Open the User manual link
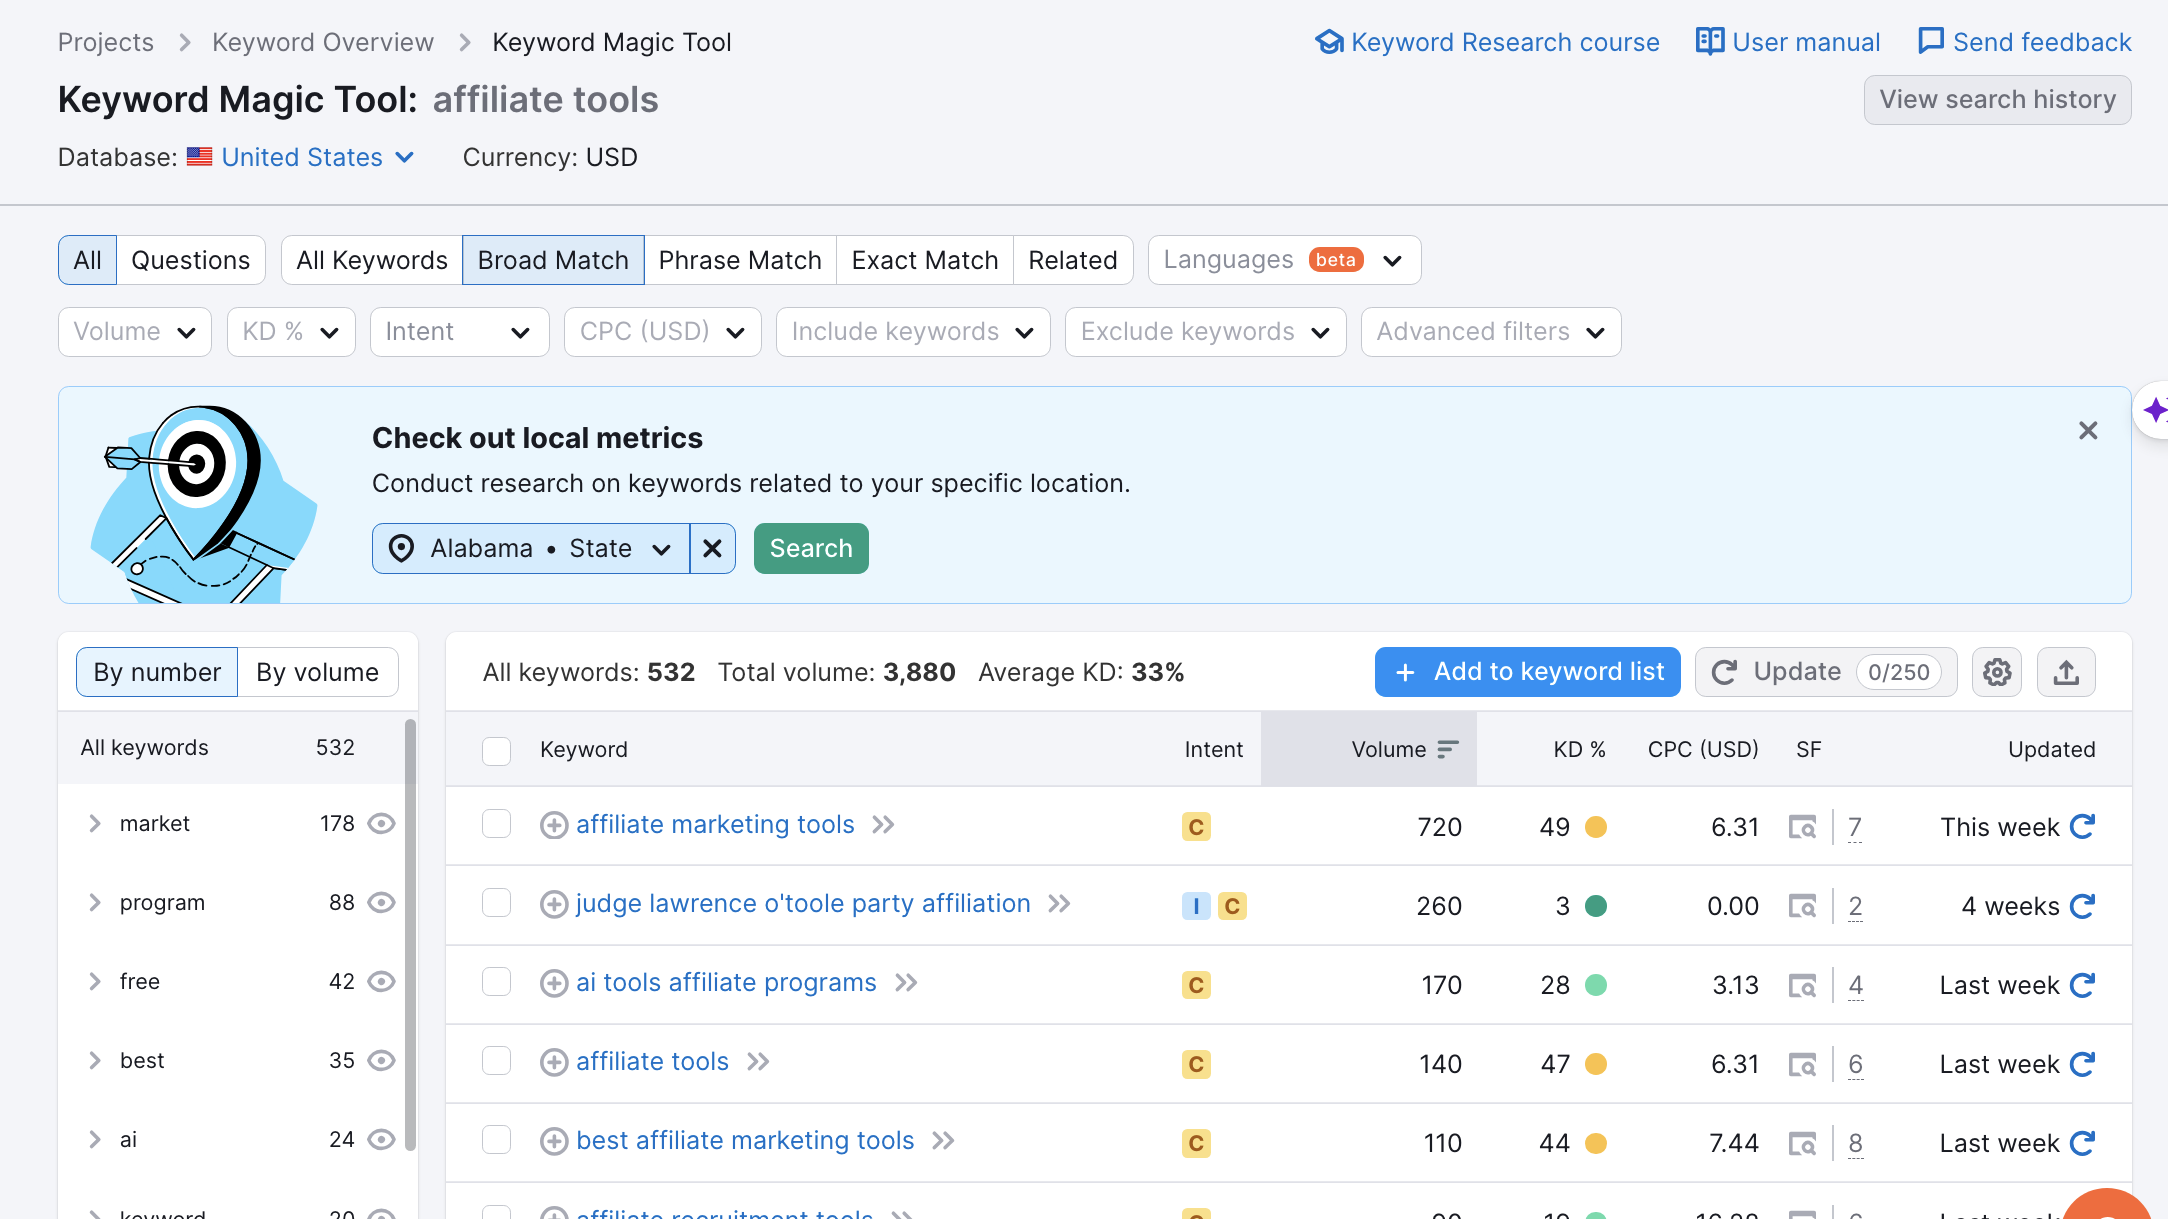Viewport: 2168px width, 1219px height. pos(1788,42)
